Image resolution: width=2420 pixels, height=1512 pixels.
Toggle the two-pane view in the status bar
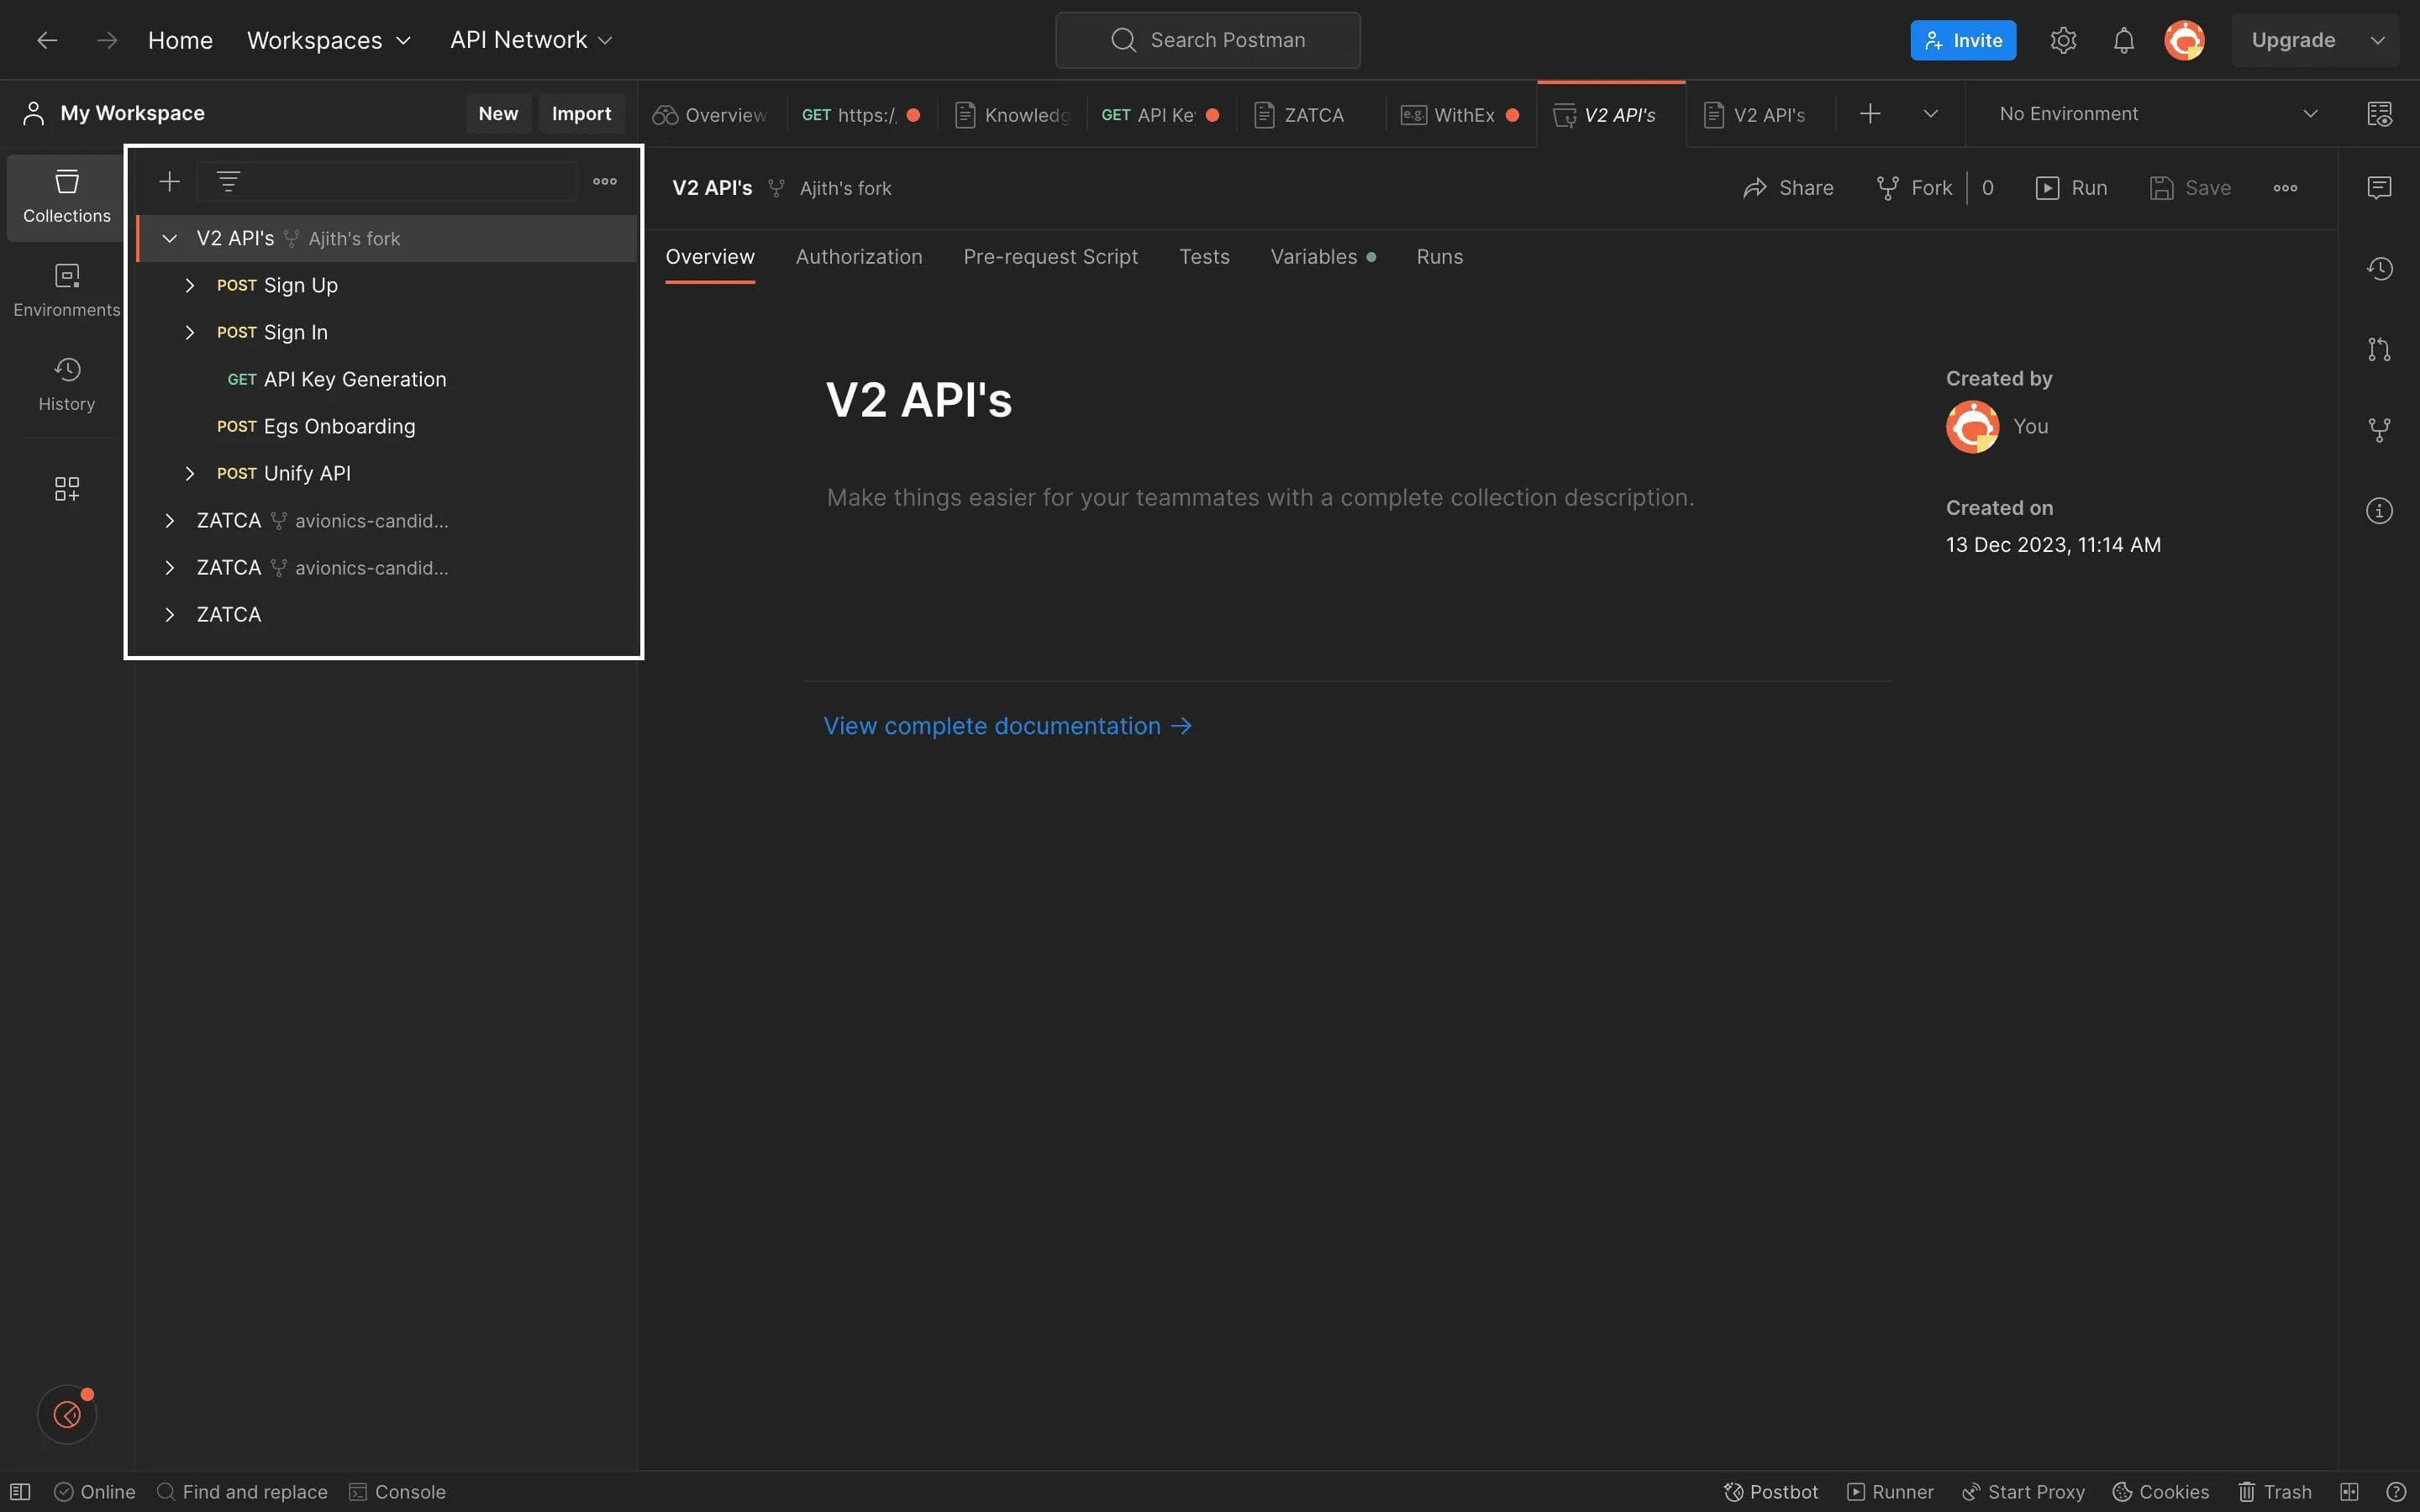(x=2349, y=1491)
